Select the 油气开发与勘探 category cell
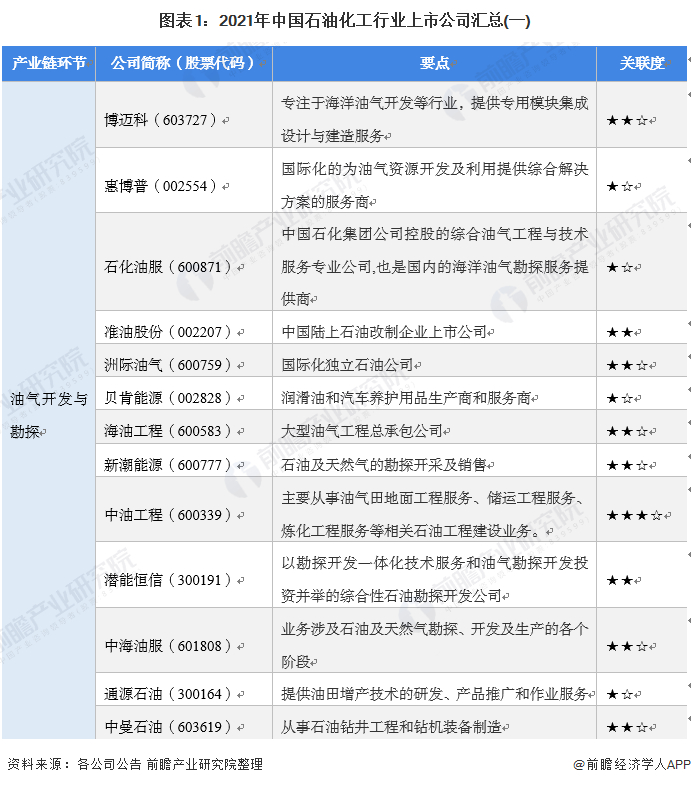This screenshot has width=691, height=785. (49, 410)
